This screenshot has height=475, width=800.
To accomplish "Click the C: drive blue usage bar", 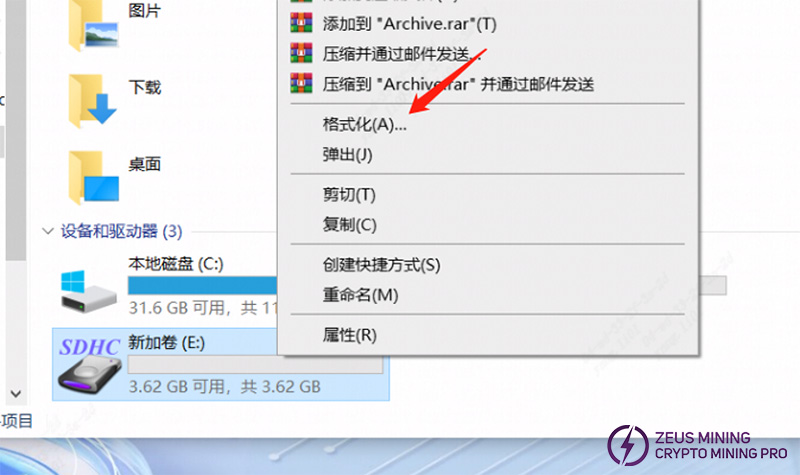I will [202, 286].
